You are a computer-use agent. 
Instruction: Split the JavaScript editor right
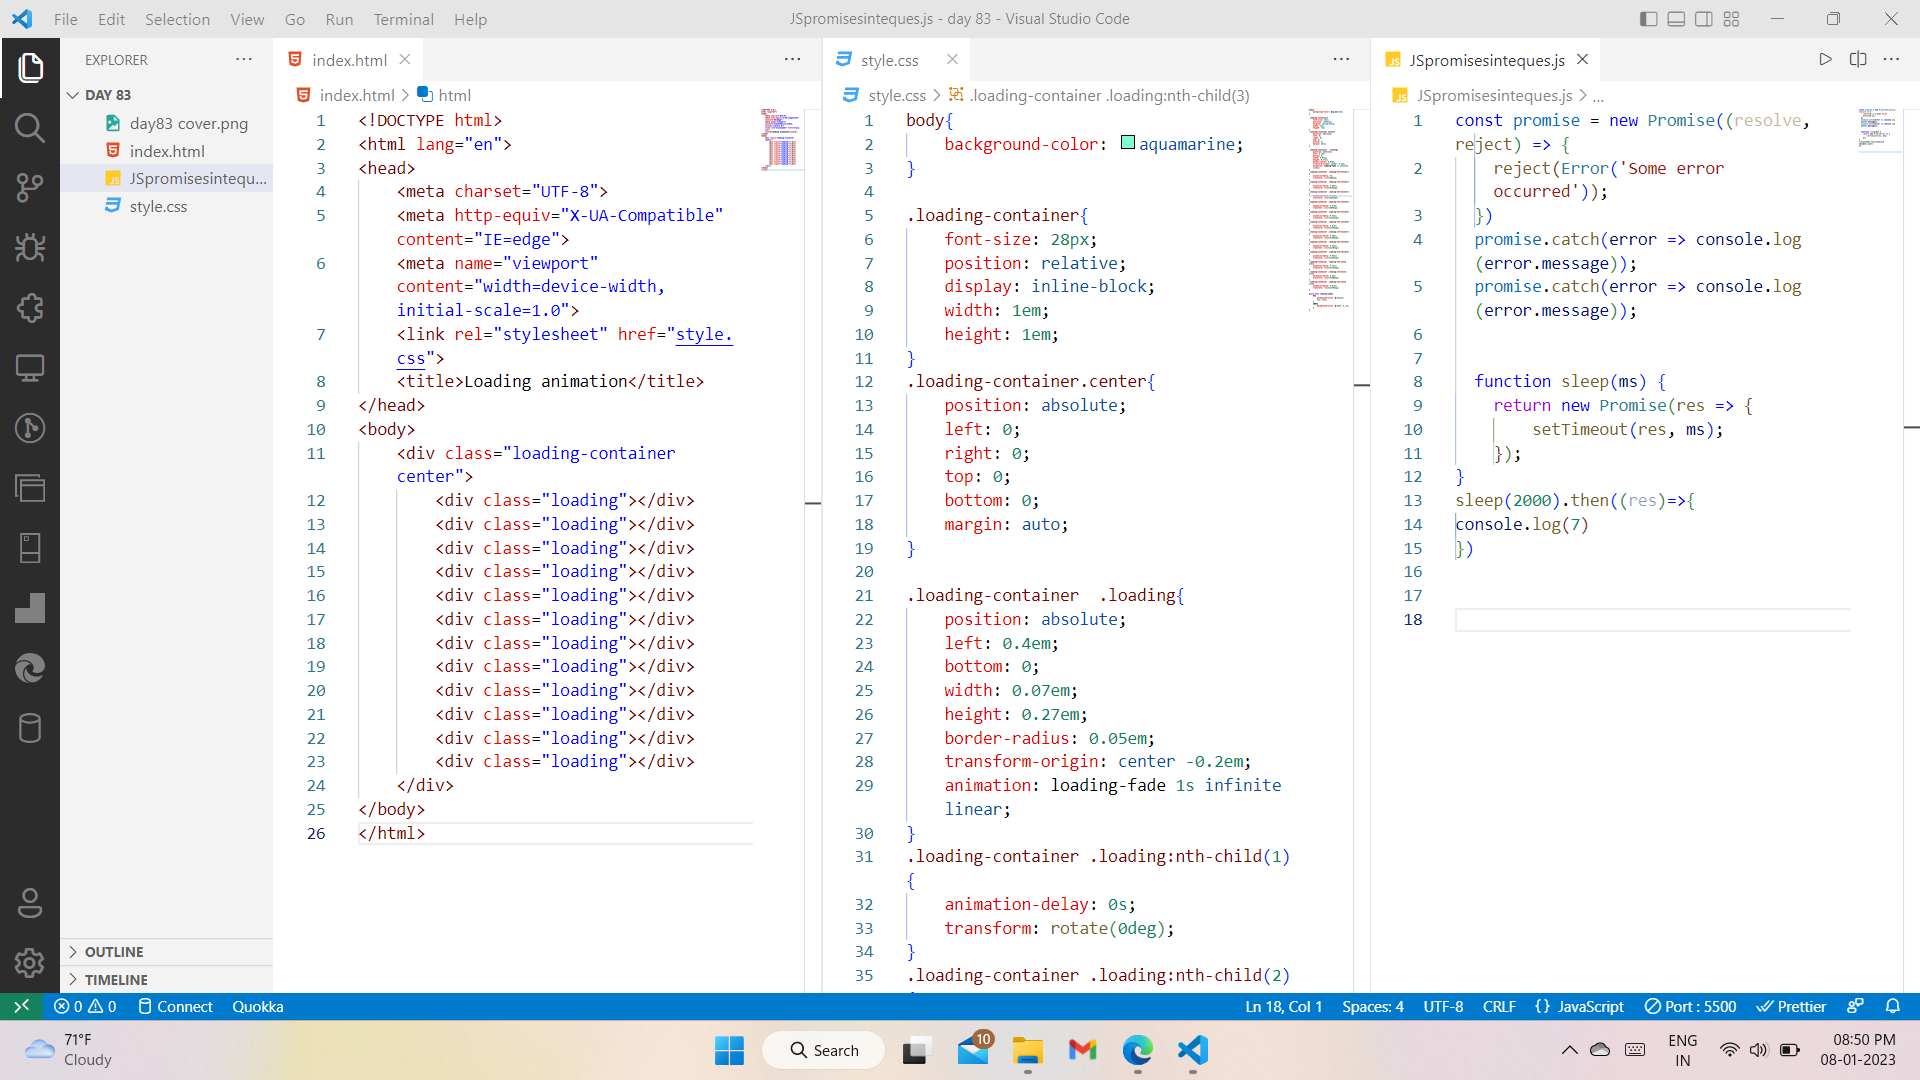pos(1858,60)
